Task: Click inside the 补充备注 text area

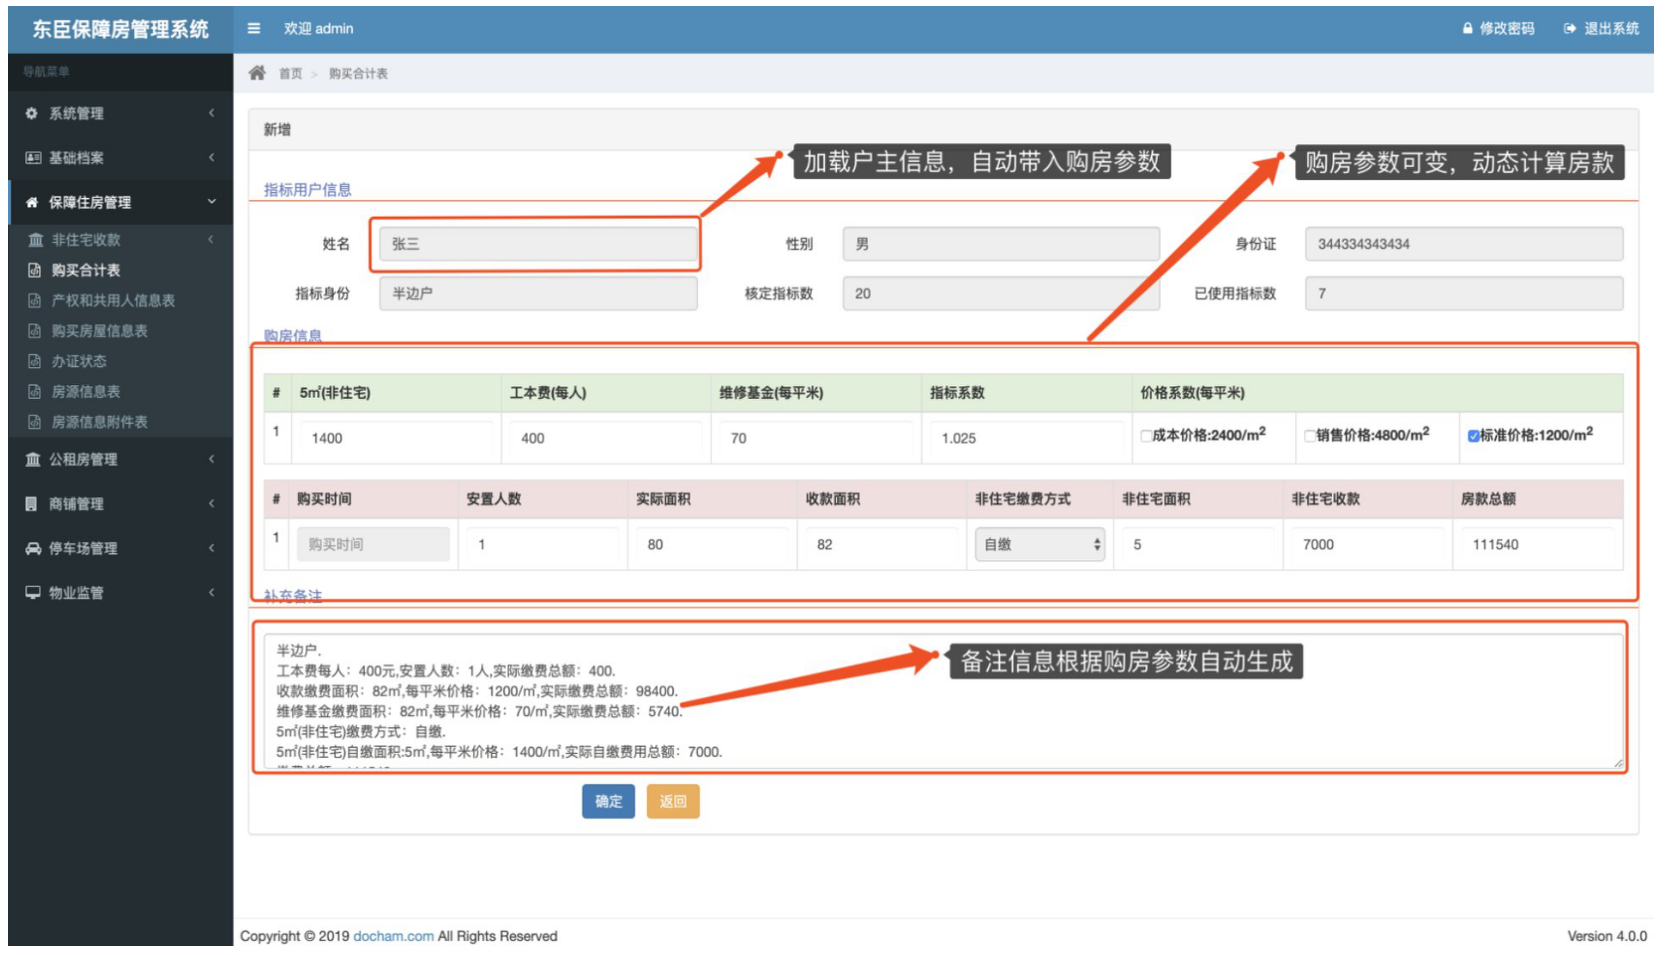Action: [944, 700]
